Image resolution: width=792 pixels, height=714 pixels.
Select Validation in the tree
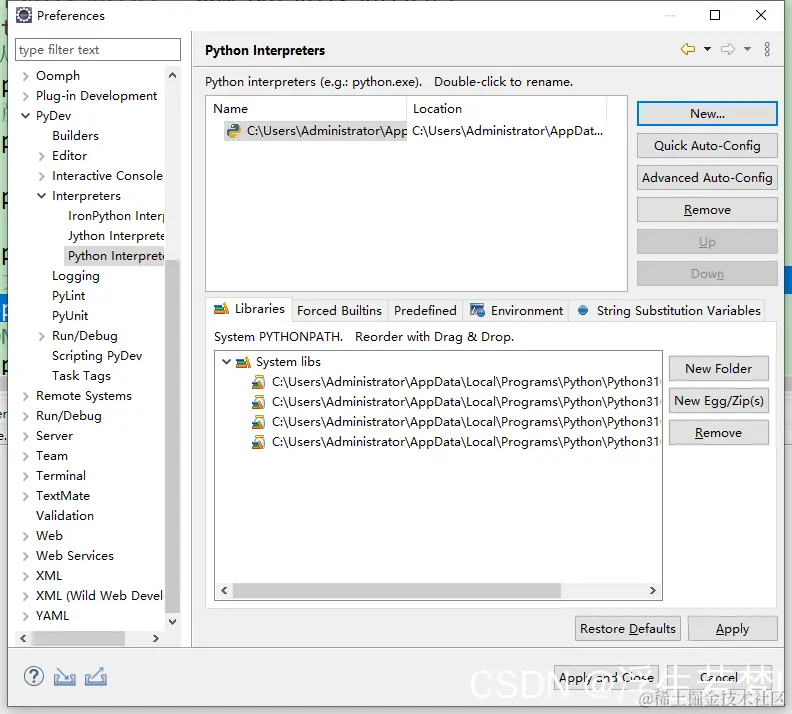pos(65,516)
